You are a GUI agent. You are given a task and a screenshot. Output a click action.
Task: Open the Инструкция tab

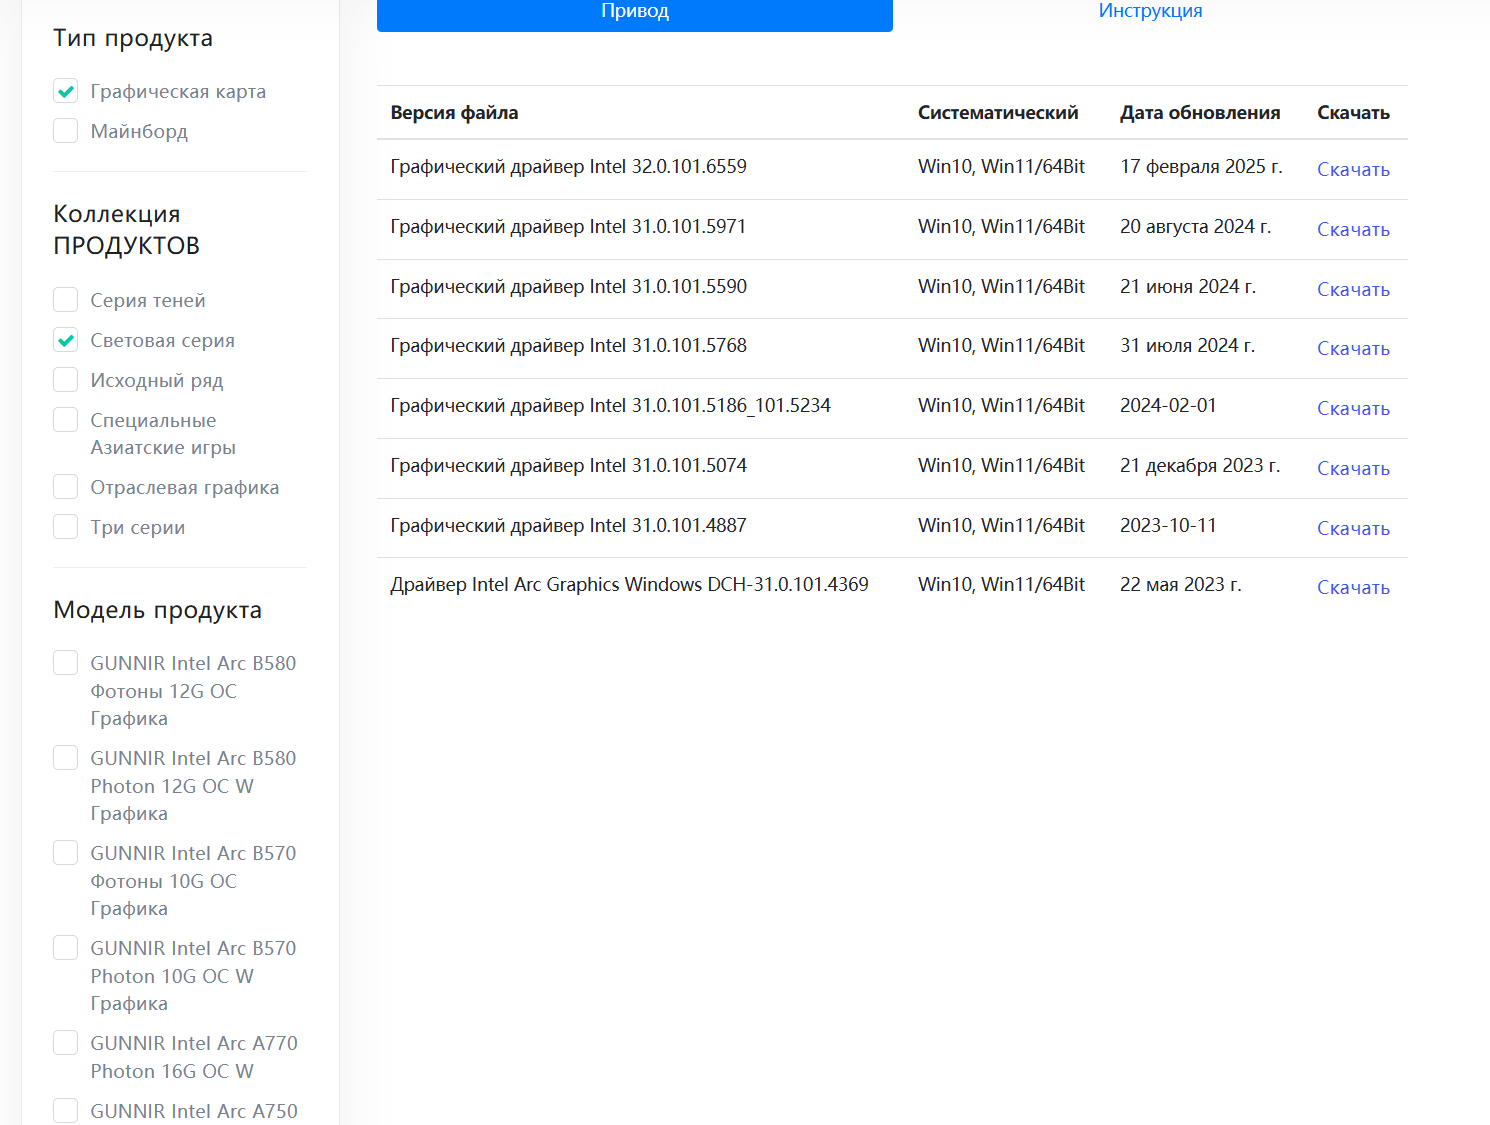(x=1150, y=12)
